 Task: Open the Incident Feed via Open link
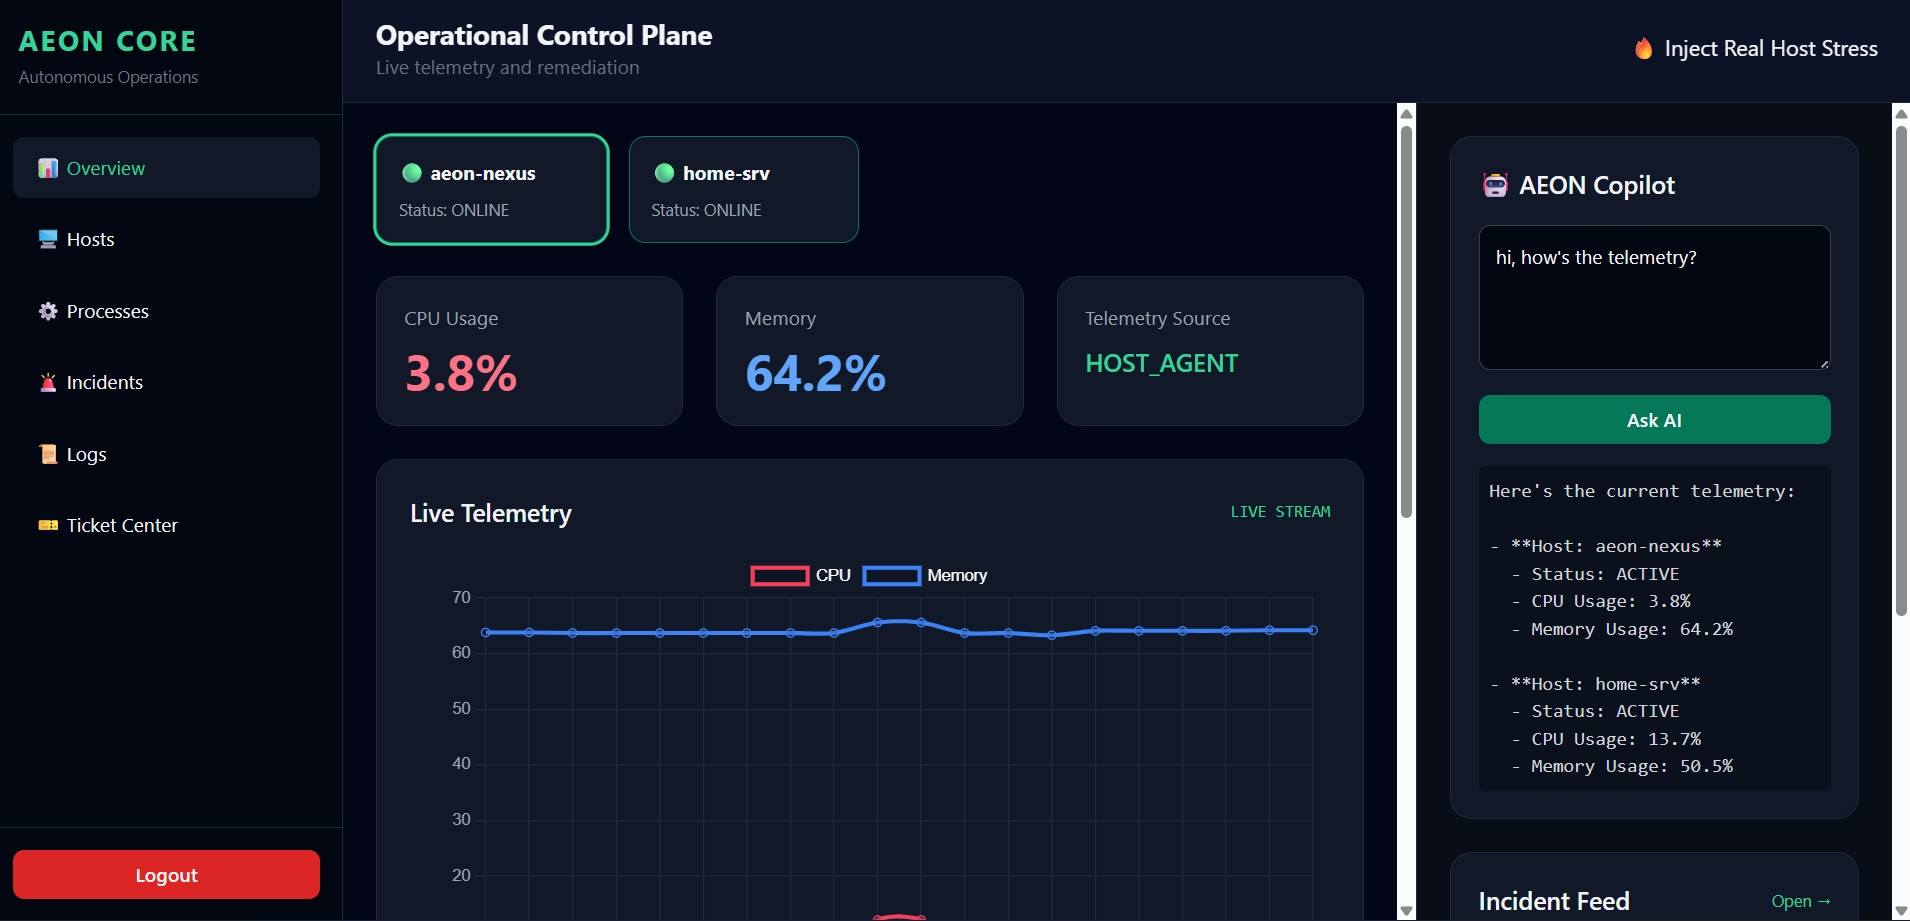(x=1801, y=901)
